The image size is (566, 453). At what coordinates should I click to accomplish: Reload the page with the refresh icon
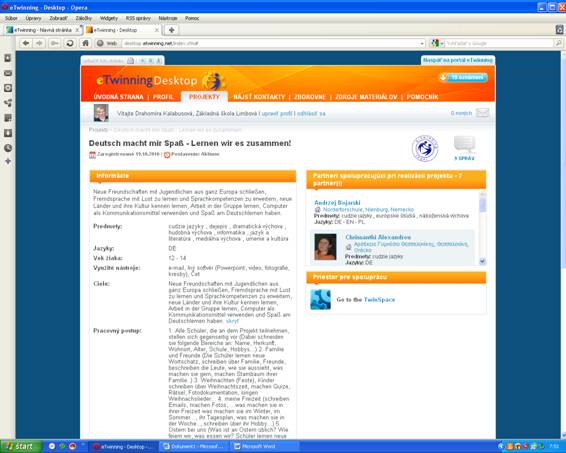(x=70, y=43)
